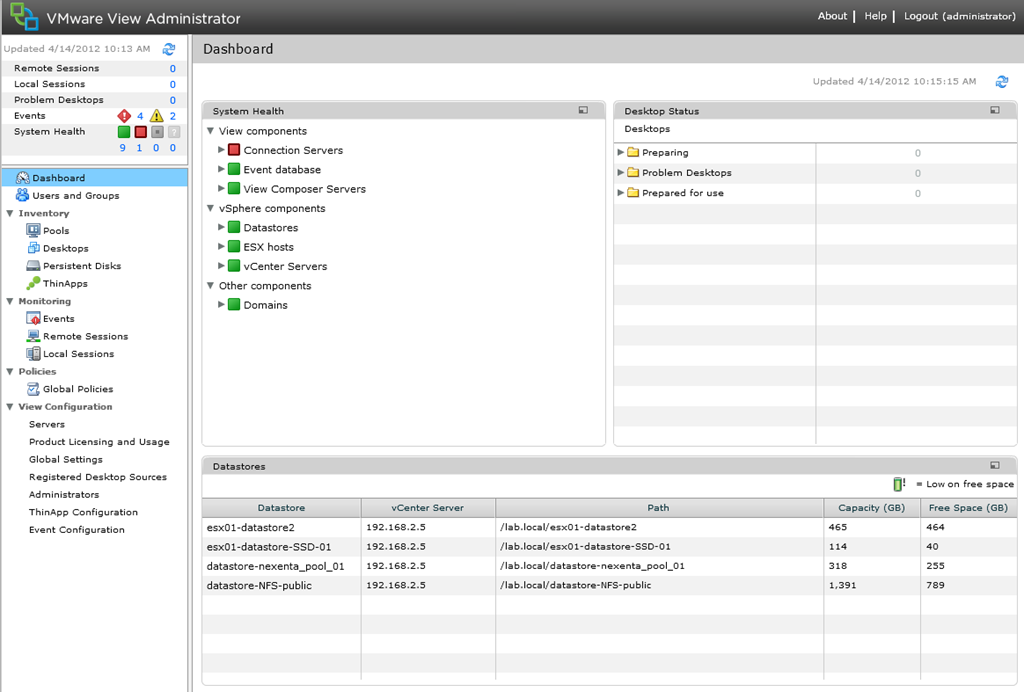The width and height of the screenshot is (1024, 692).
Task: Expand the Event database node
Action: point(221,169)
